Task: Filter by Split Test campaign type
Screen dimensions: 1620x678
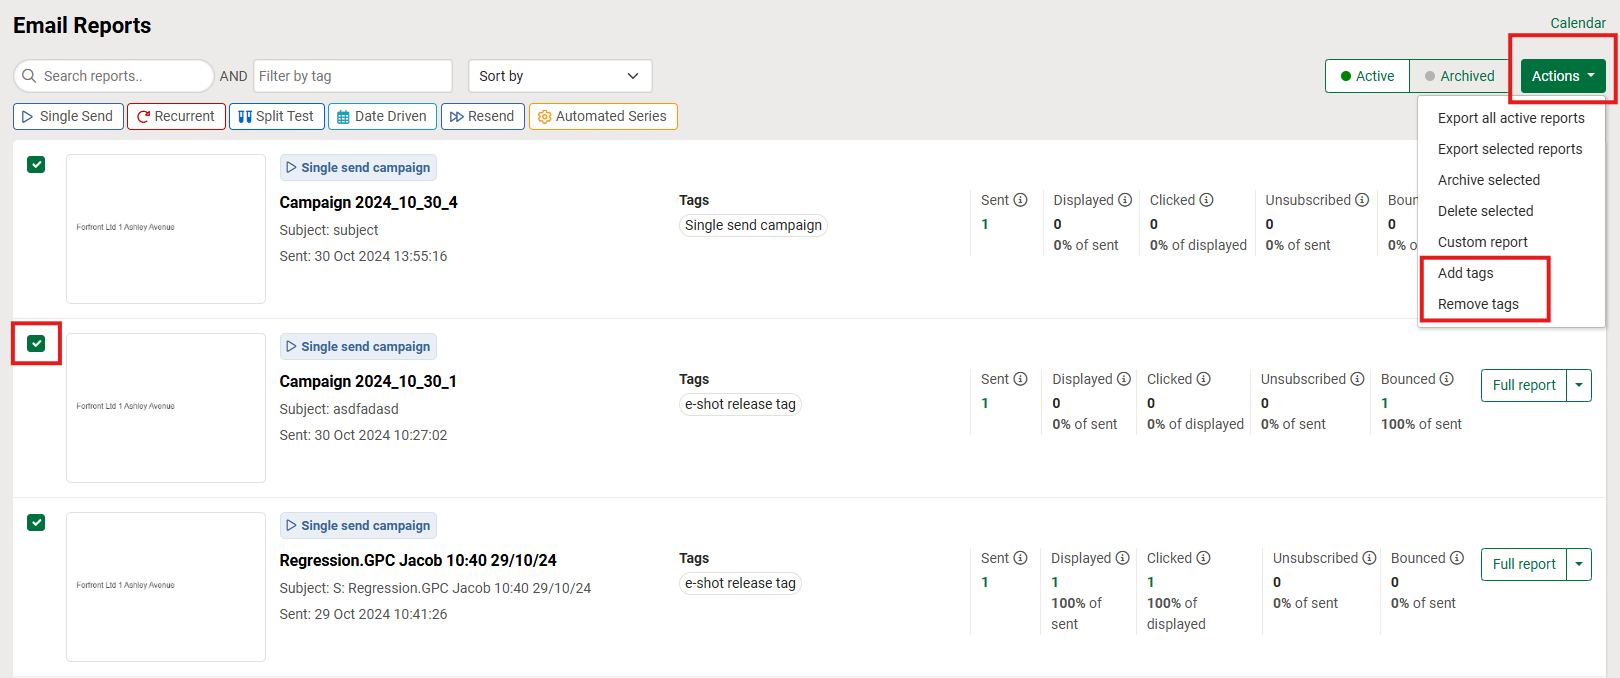Action: click(276, 116)
